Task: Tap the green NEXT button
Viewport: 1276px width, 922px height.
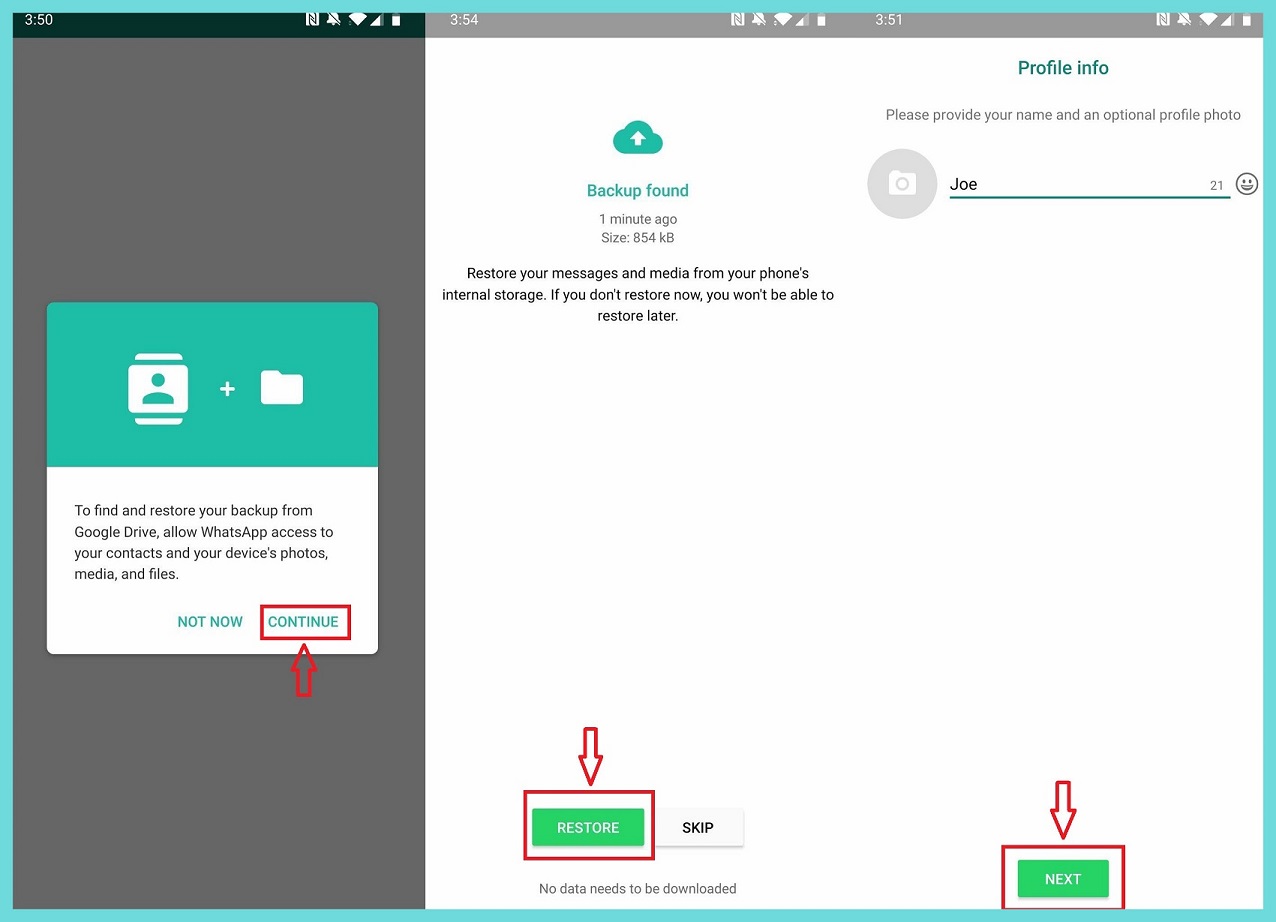Action: tap(1063, 879)
